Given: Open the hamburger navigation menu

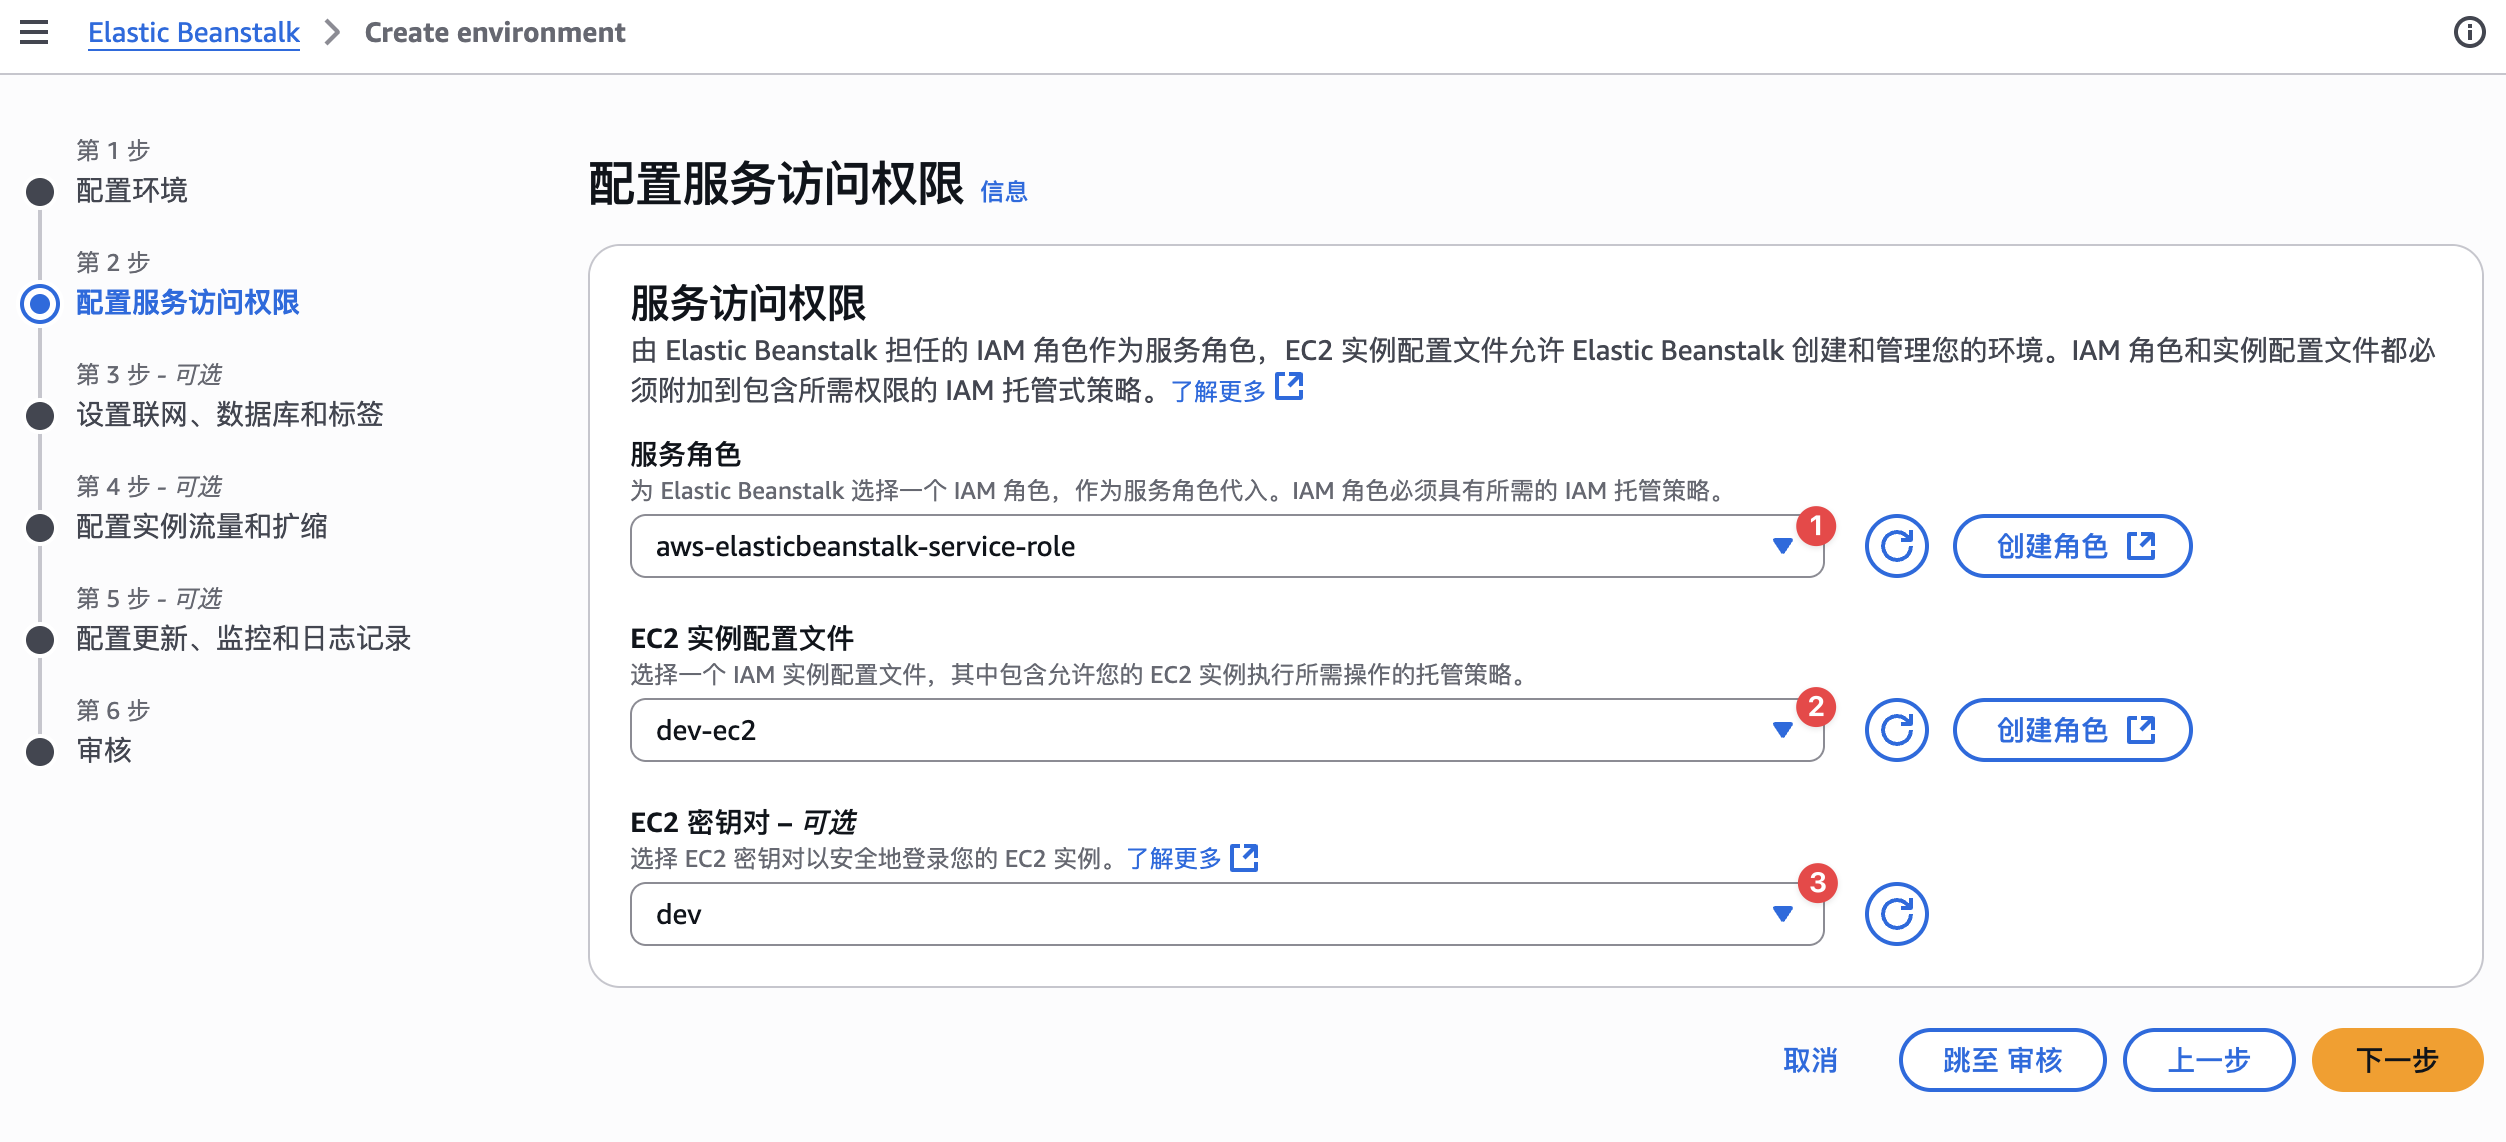Looking at the screenshot, I should [x=34, y=32].
